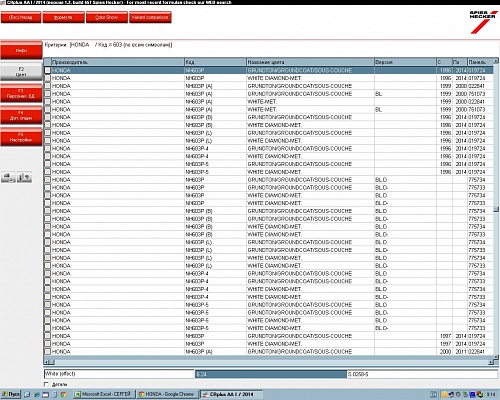
Task: Open Variant comparison
Action: [150, 17]
